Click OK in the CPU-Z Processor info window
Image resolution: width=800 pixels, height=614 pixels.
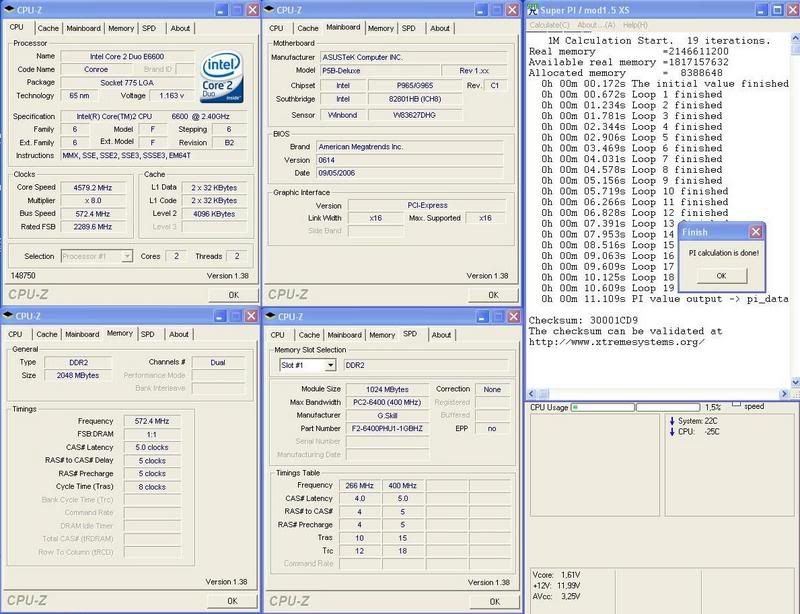click(x=234, y=295)
